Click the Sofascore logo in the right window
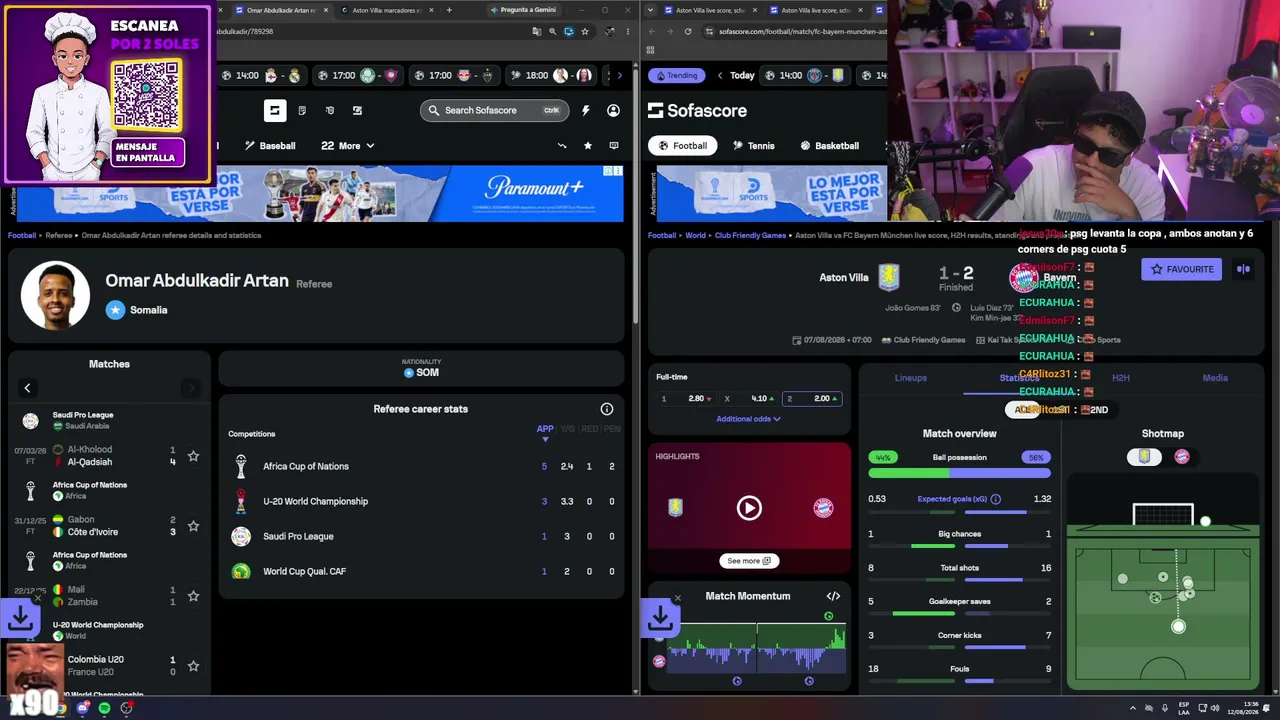The width and height of the screenshot is (1280, 720). 697,110
